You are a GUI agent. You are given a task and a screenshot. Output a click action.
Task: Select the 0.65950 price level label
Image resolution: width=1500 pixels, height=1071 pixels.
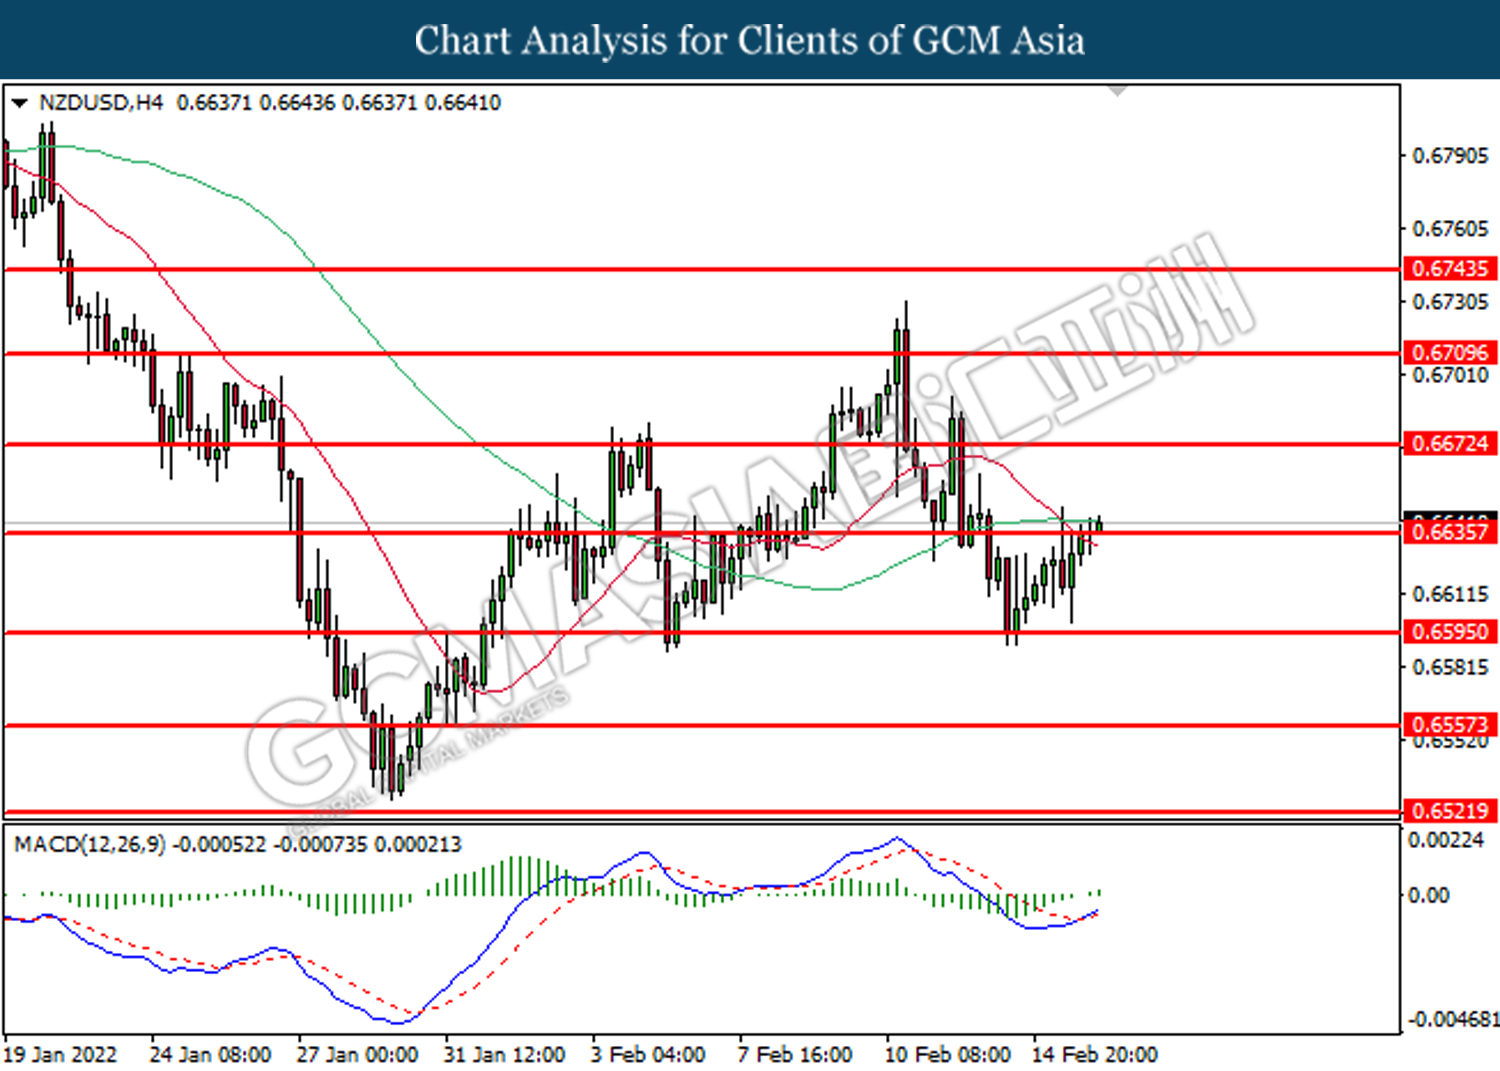click(x=1451, y=632)
